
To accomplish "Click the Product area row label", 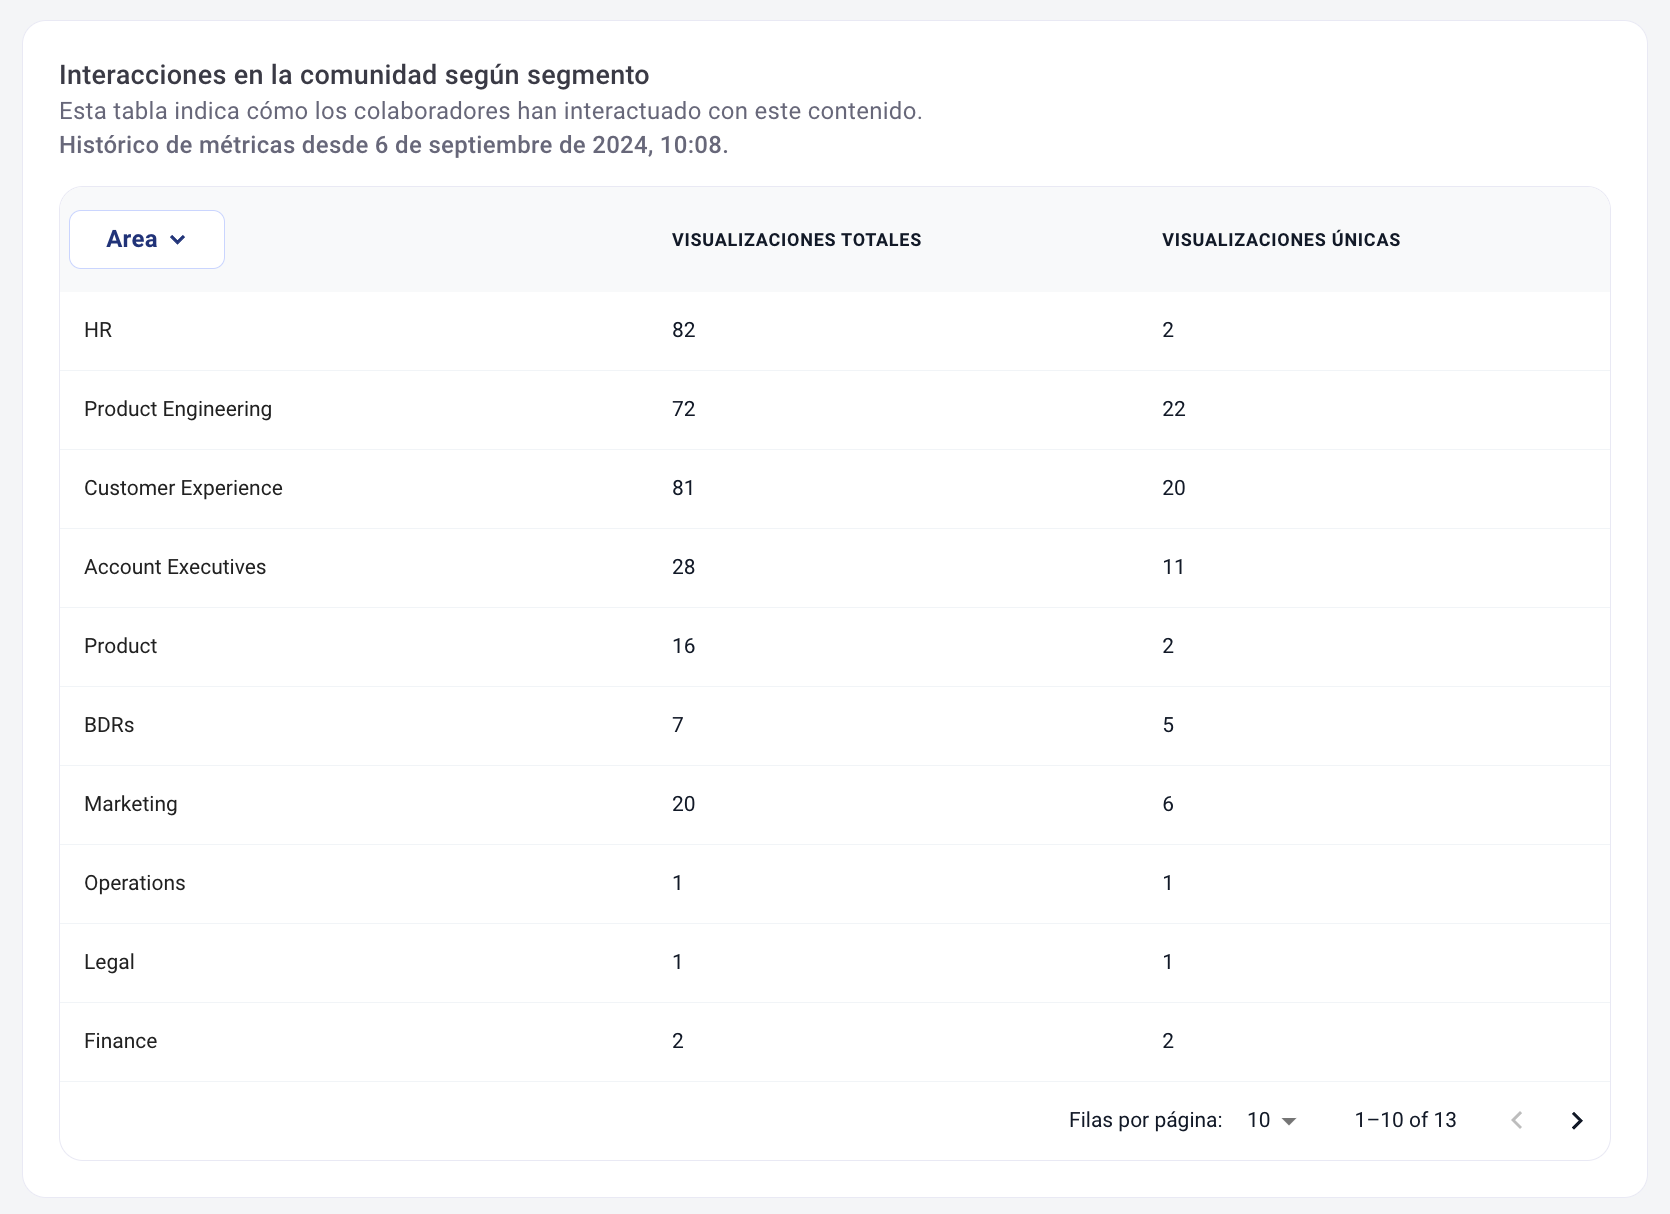I will click(121, 646).
